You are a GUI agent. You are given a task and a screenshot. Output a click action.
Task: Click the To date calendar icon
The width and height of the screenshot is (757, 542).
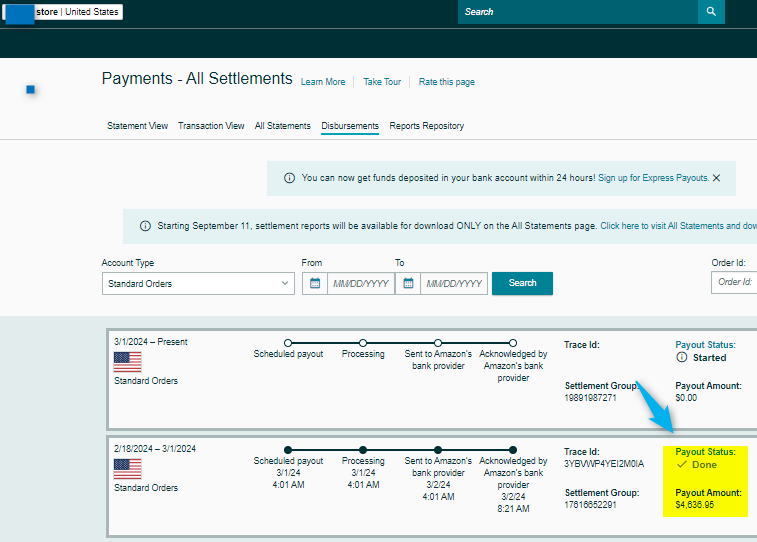pos(408,283)
